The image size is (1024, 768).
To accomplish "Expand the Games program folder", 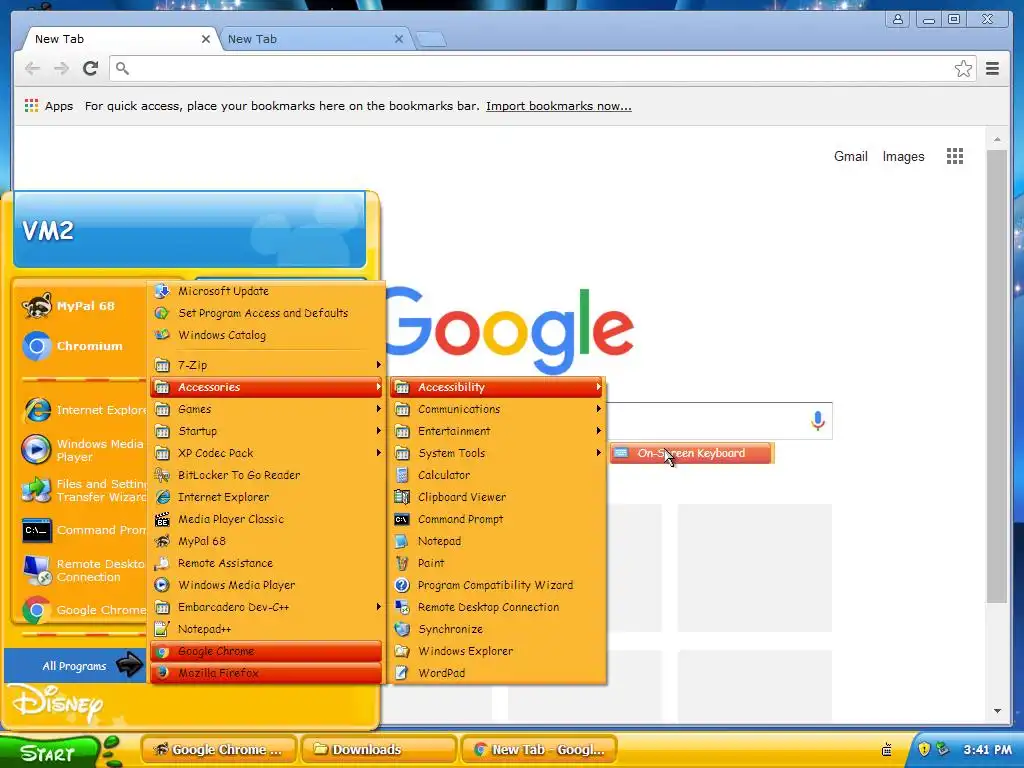I will tap(266, 409).
